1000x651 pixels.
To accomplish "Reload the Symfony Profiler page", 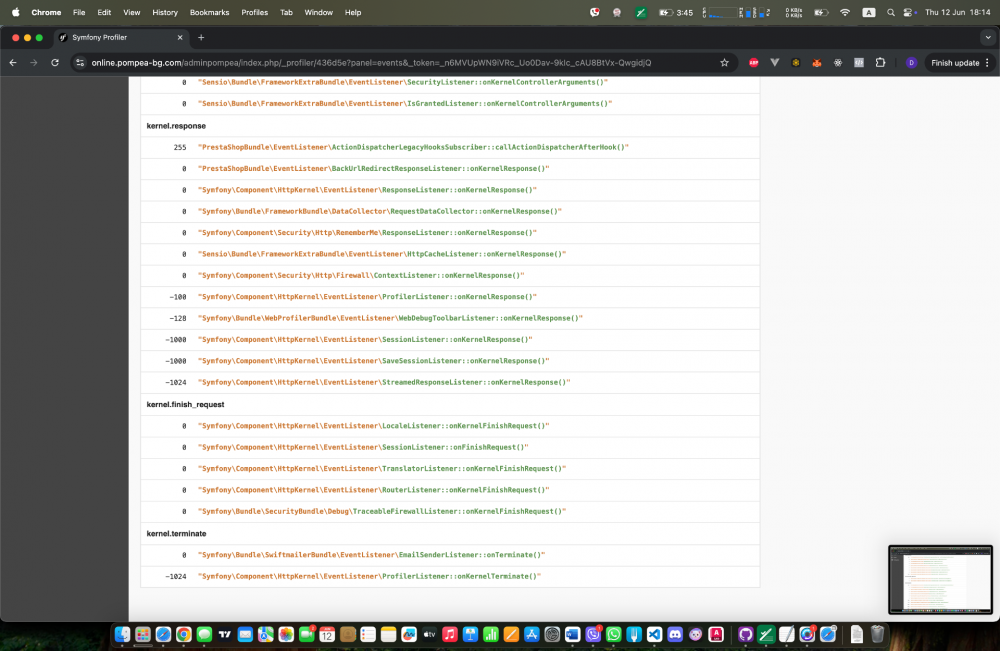I will pos(54,62).
